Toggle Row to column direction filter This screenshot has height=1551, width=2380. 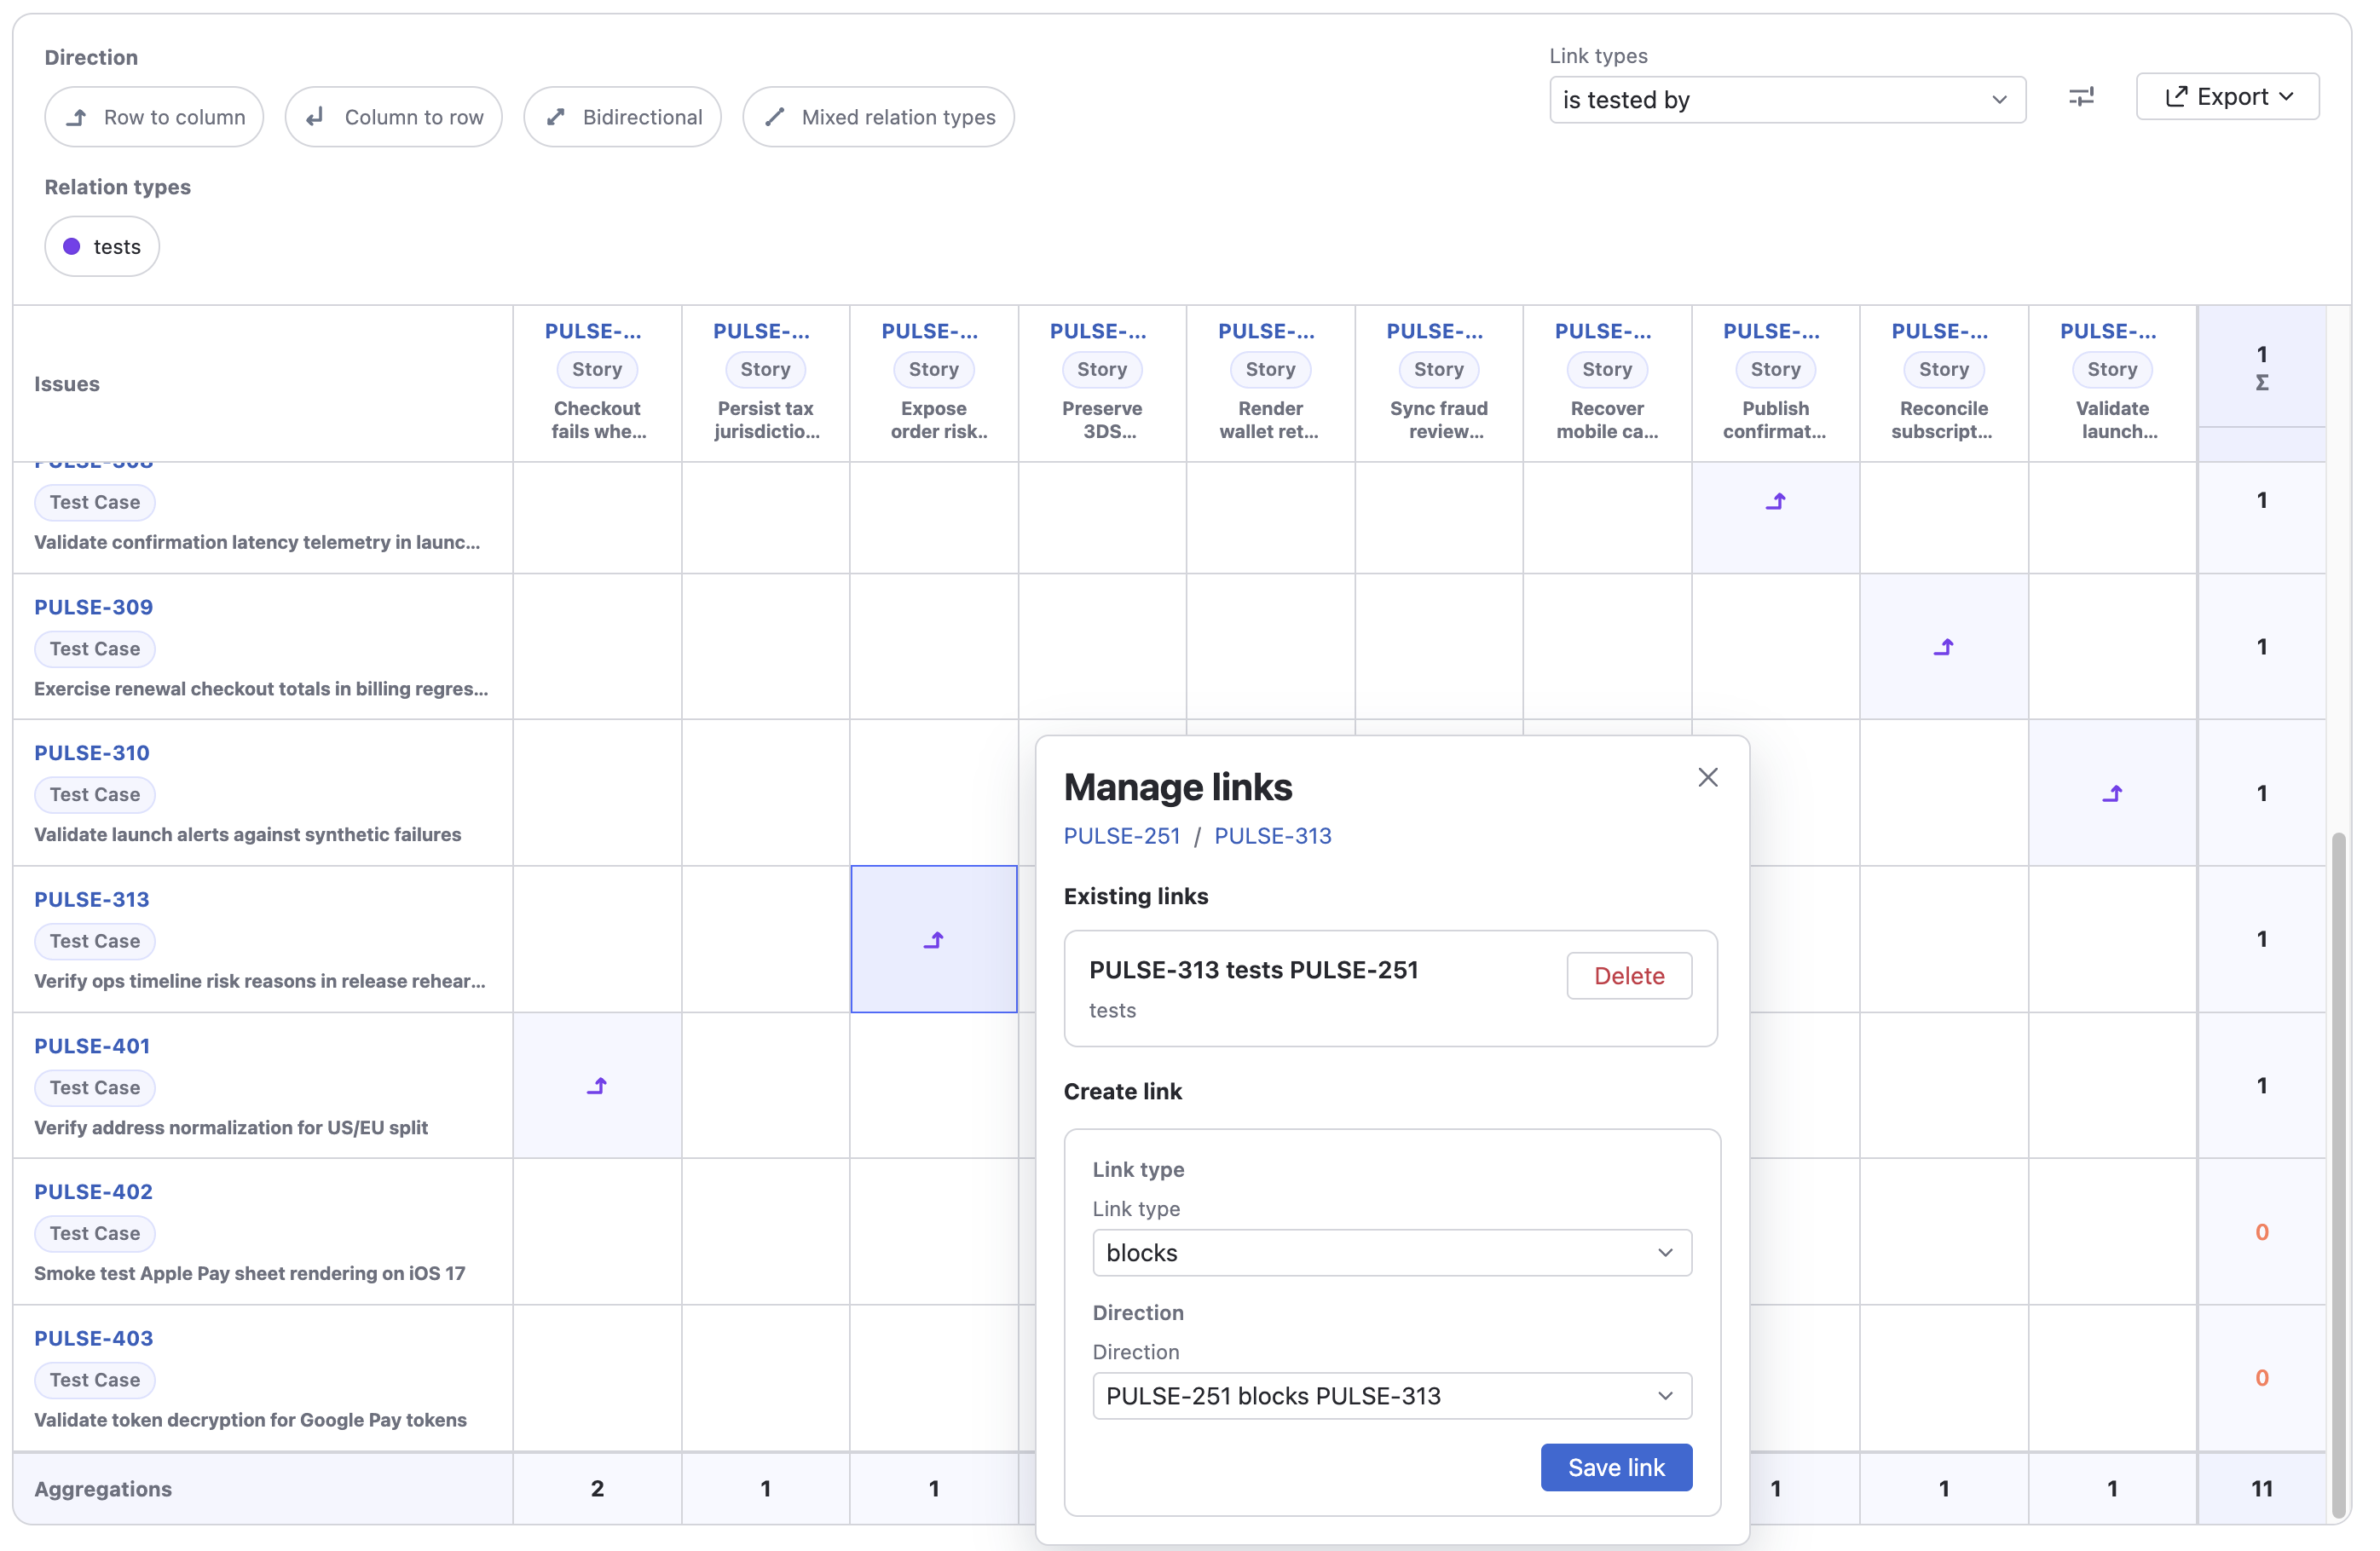pos(154,117)
